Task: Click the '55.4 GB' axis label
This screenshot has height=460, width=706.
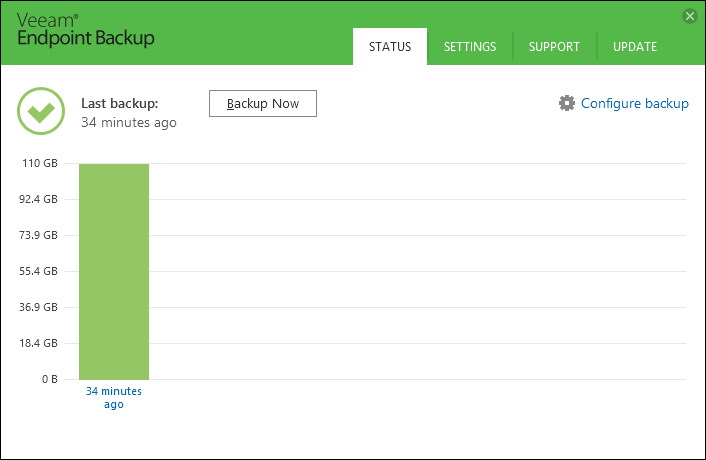Action: click(x=38, y=271)
